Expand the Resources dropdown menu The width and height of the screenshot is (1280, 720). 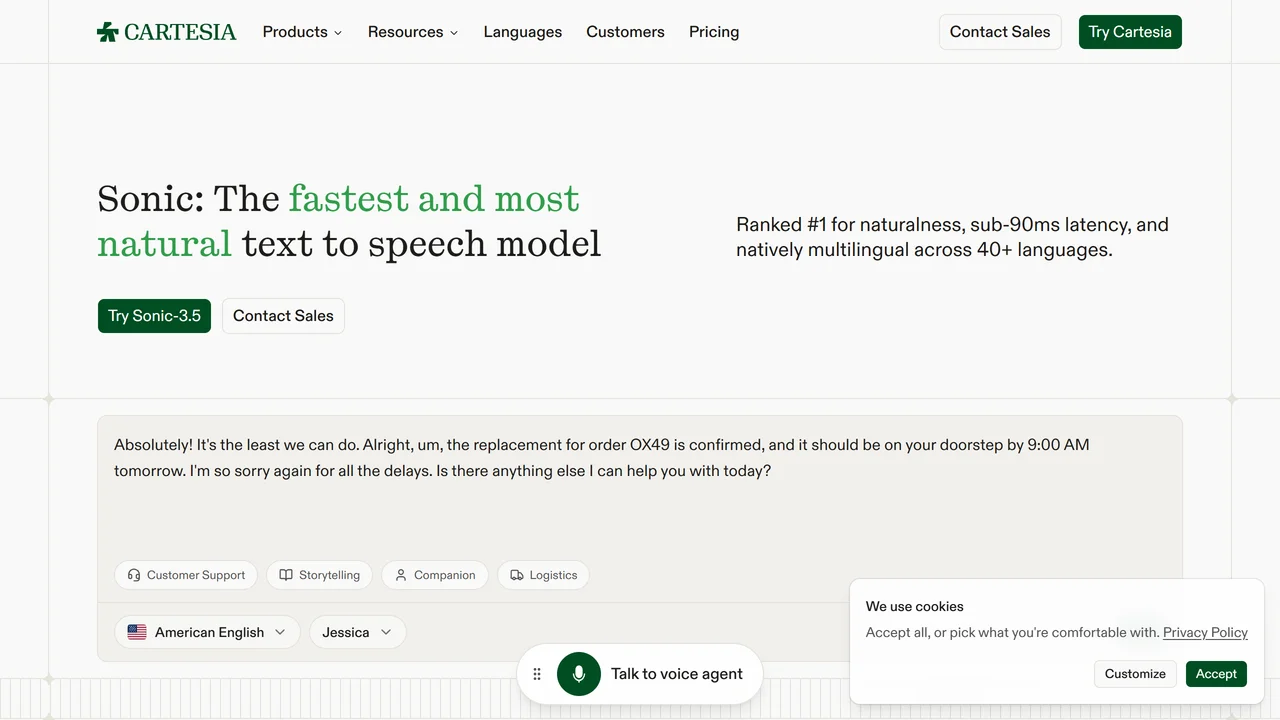(413, 32)
